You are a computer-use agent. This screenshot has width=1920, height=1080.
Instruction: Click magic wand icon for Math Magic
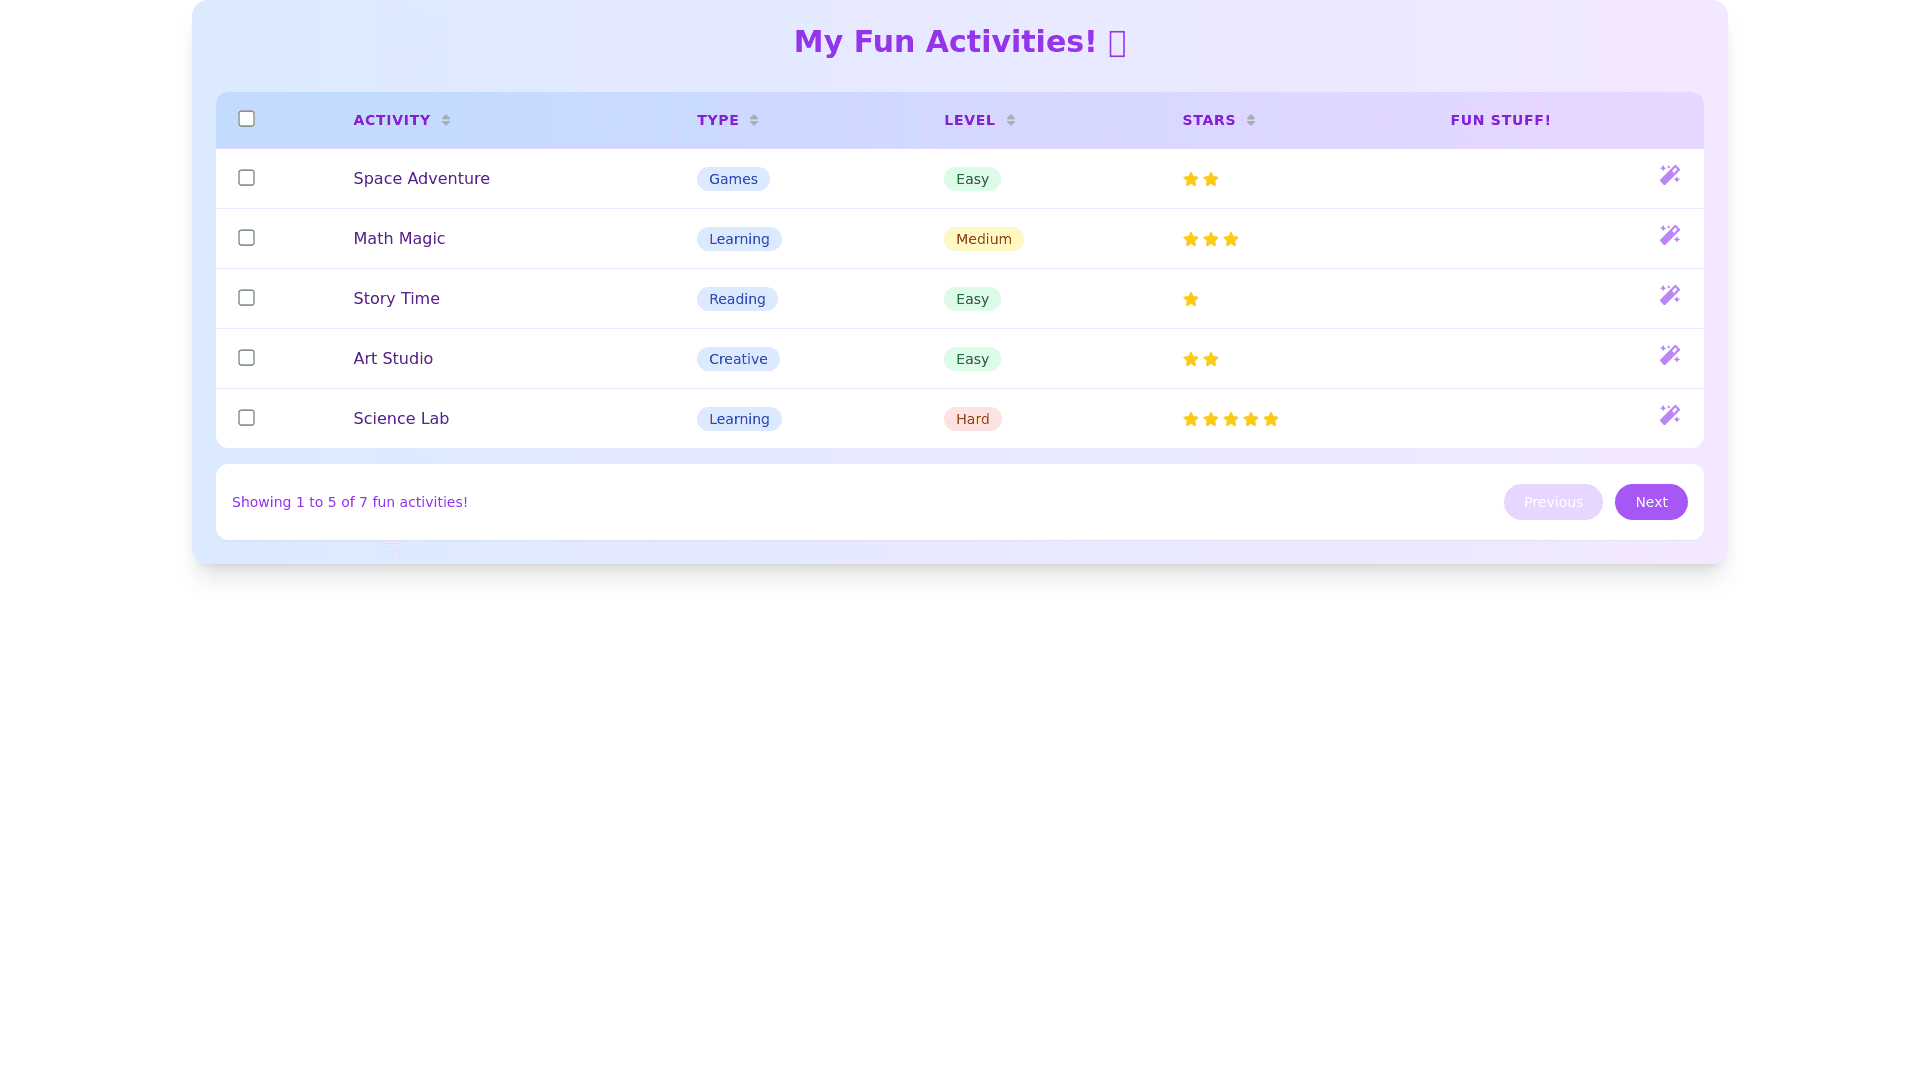[x=1669, y=235]
